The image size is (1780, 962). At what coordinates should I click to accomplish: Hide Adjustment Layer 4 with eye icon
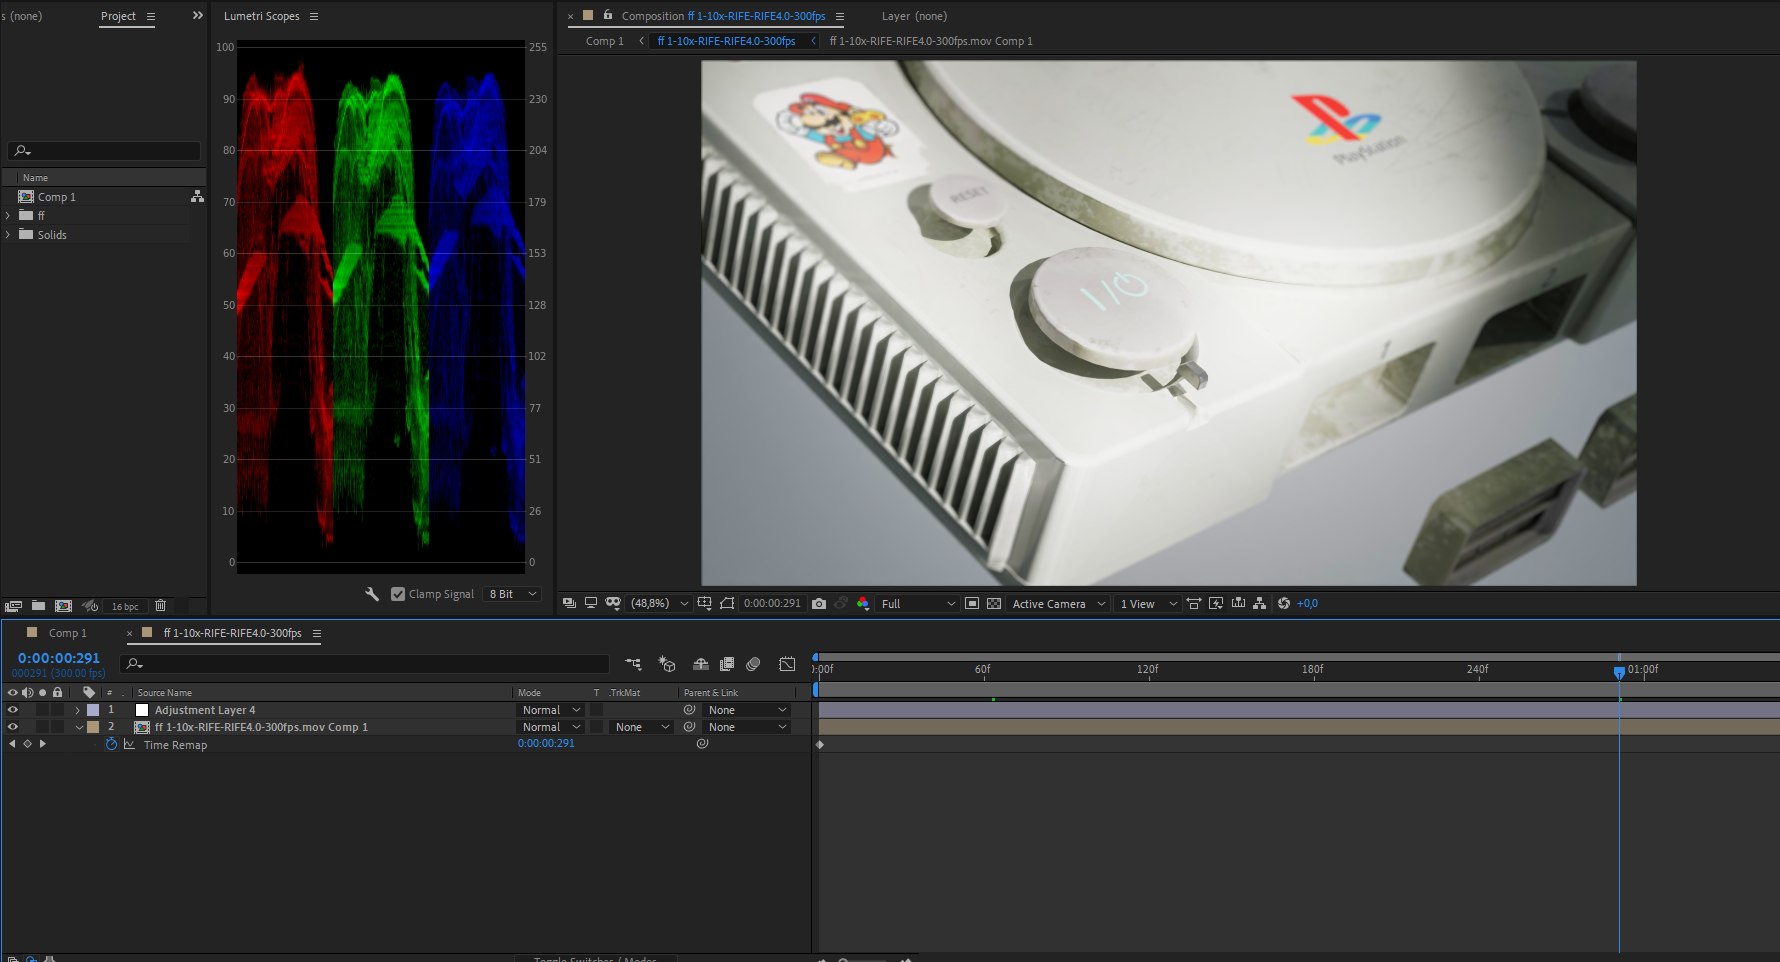[x=13, y=710]
